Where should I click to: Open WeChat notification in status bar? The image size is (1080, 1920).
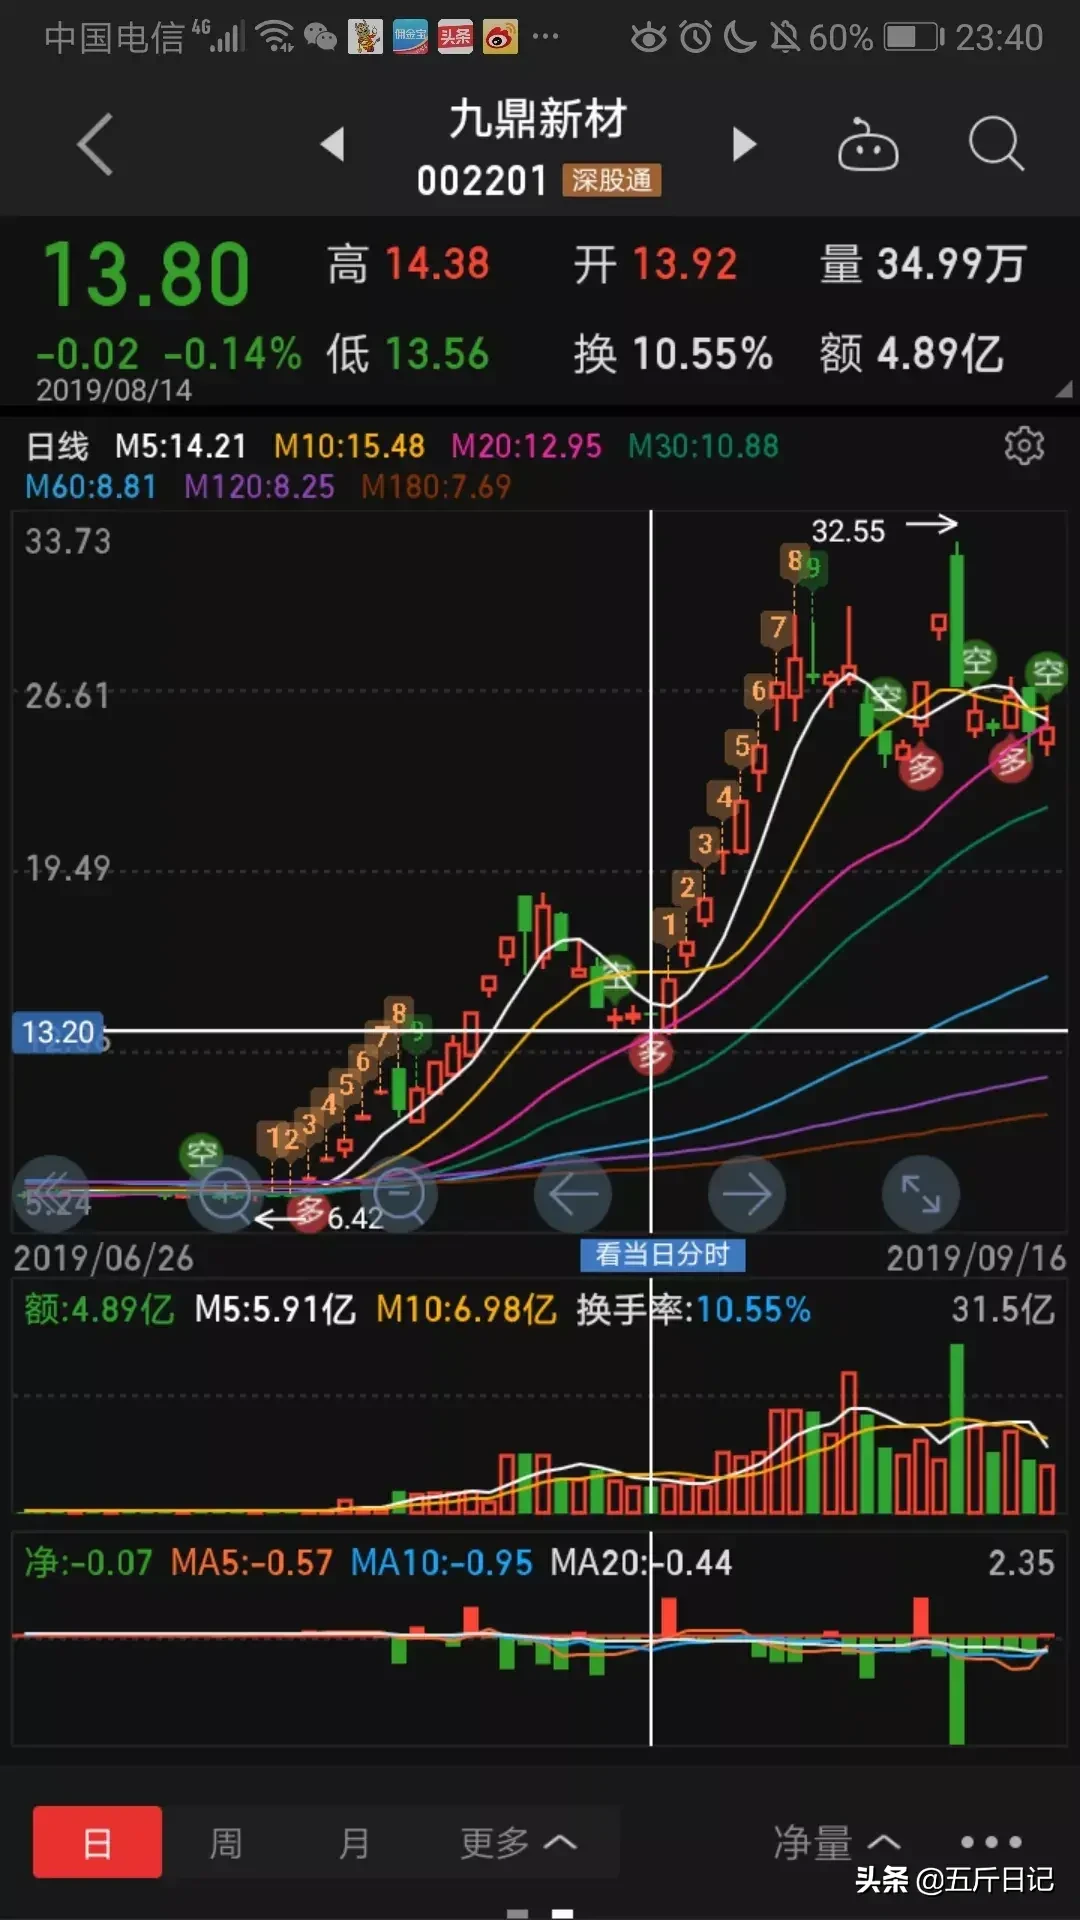321,38
